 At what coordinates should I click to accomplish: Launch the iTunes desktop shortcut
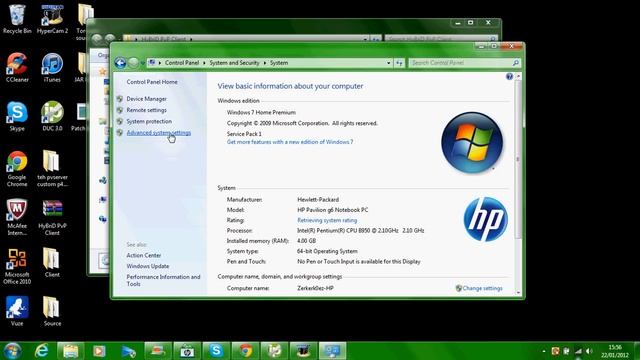pyautogui.click(x=52, y=68)
